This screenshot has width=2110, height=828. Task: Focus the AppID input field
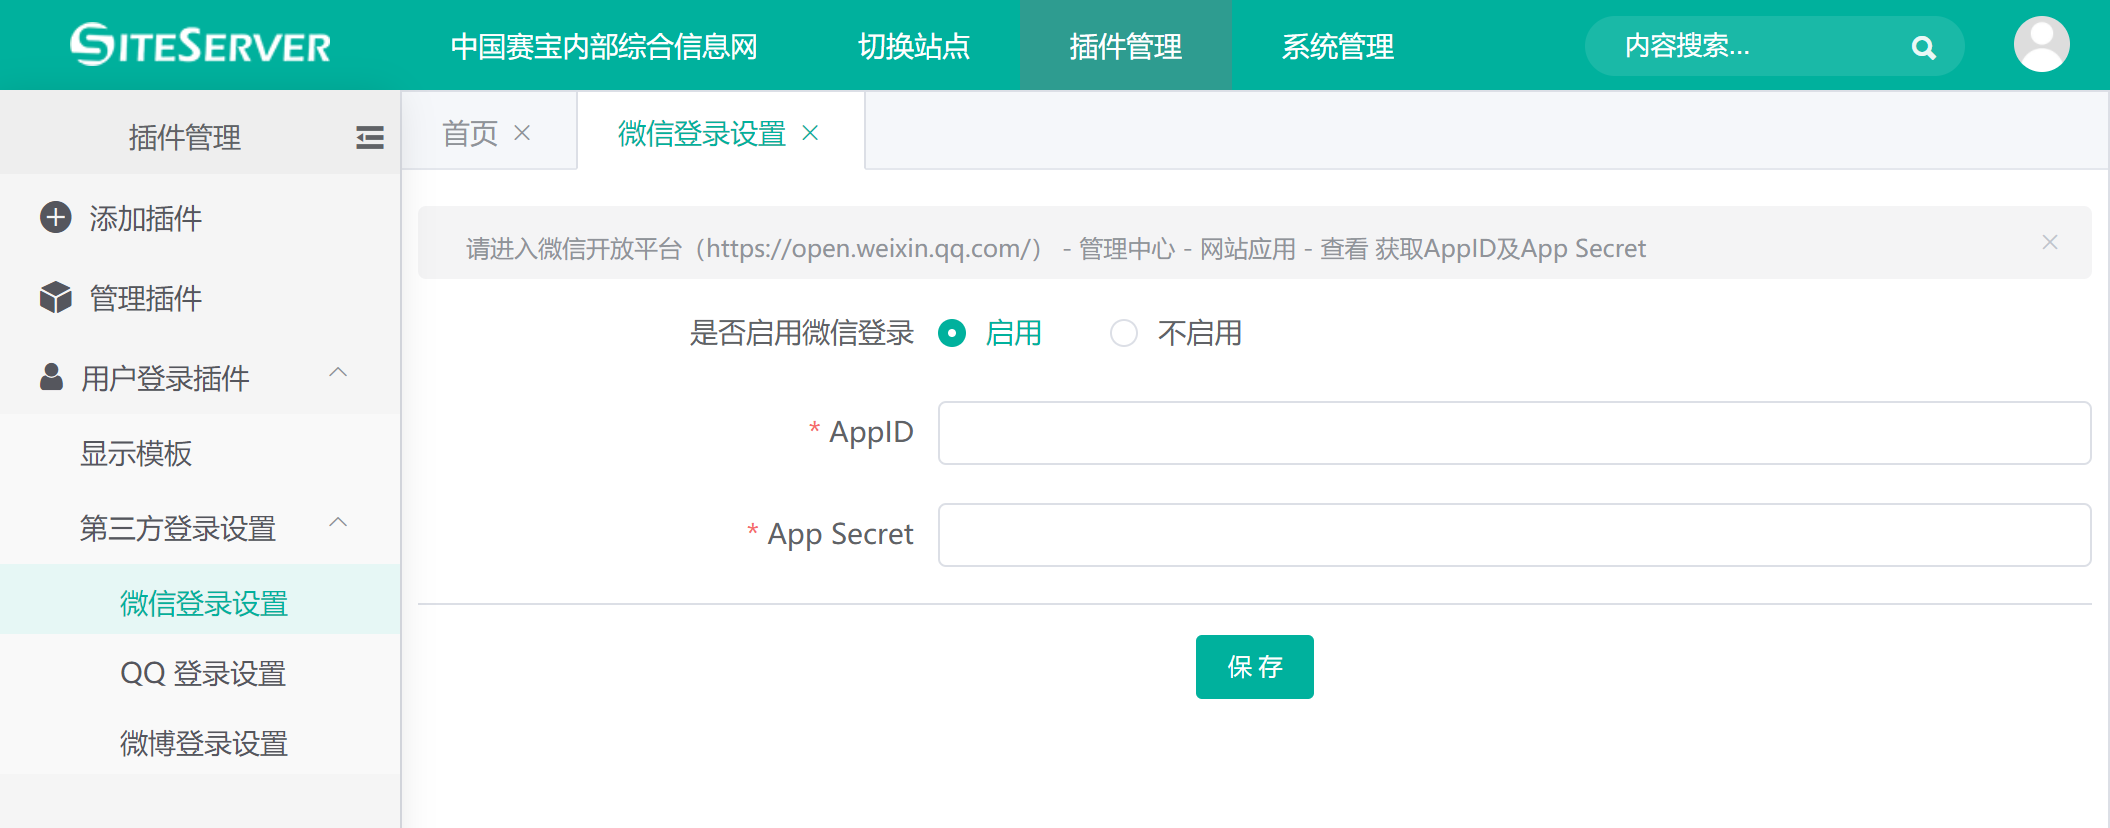1513,433
